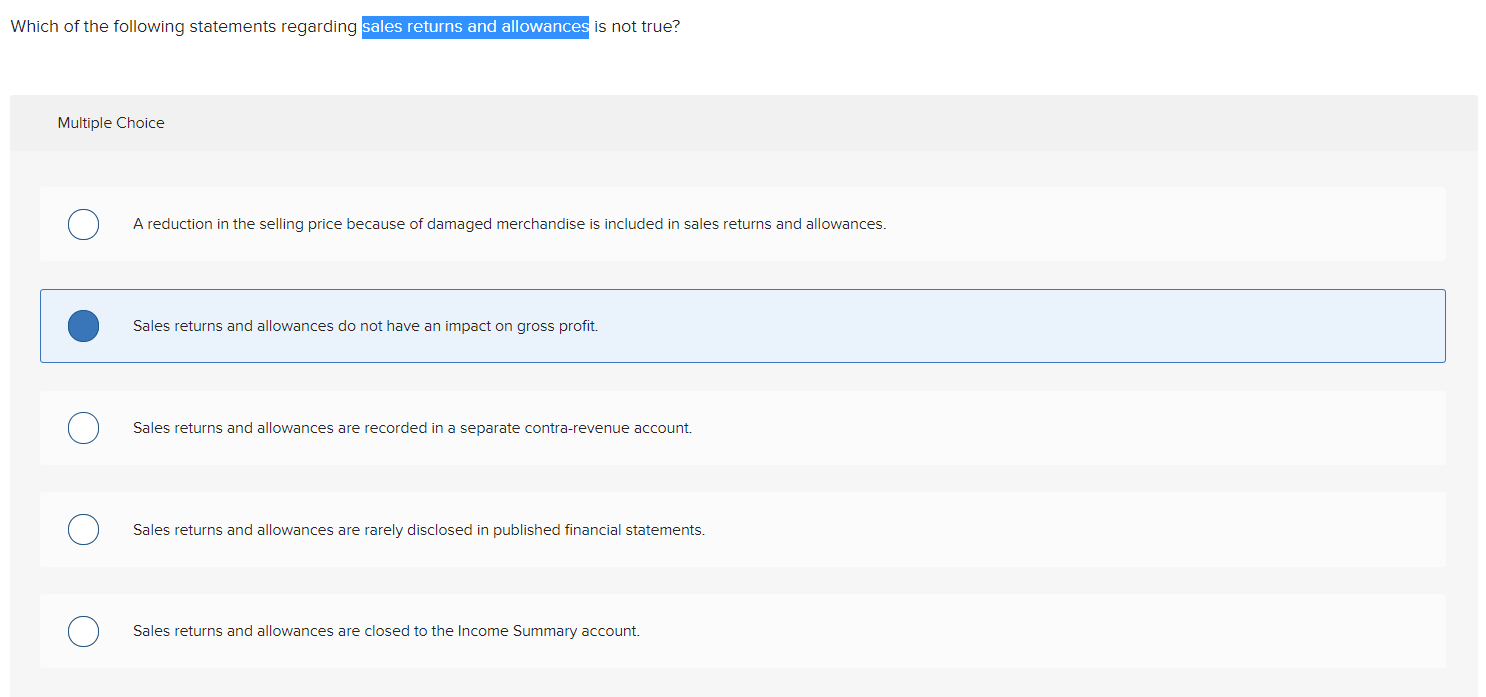Deselect the filled radio button on gross profit answer

coord(83,325)
